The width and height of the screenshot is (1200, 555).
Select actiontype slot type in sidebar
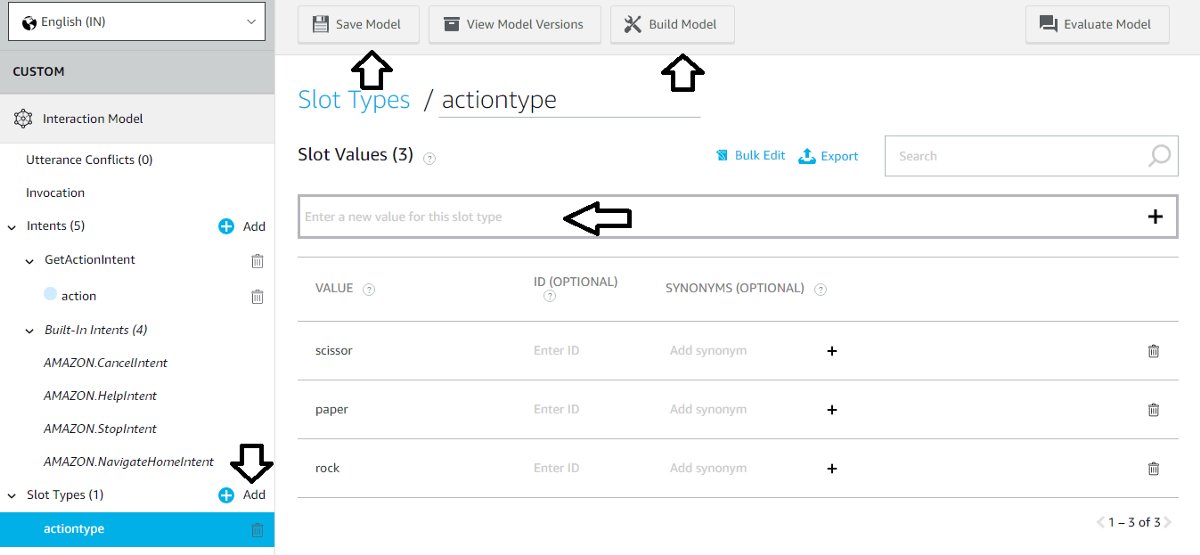coord(74,529)
